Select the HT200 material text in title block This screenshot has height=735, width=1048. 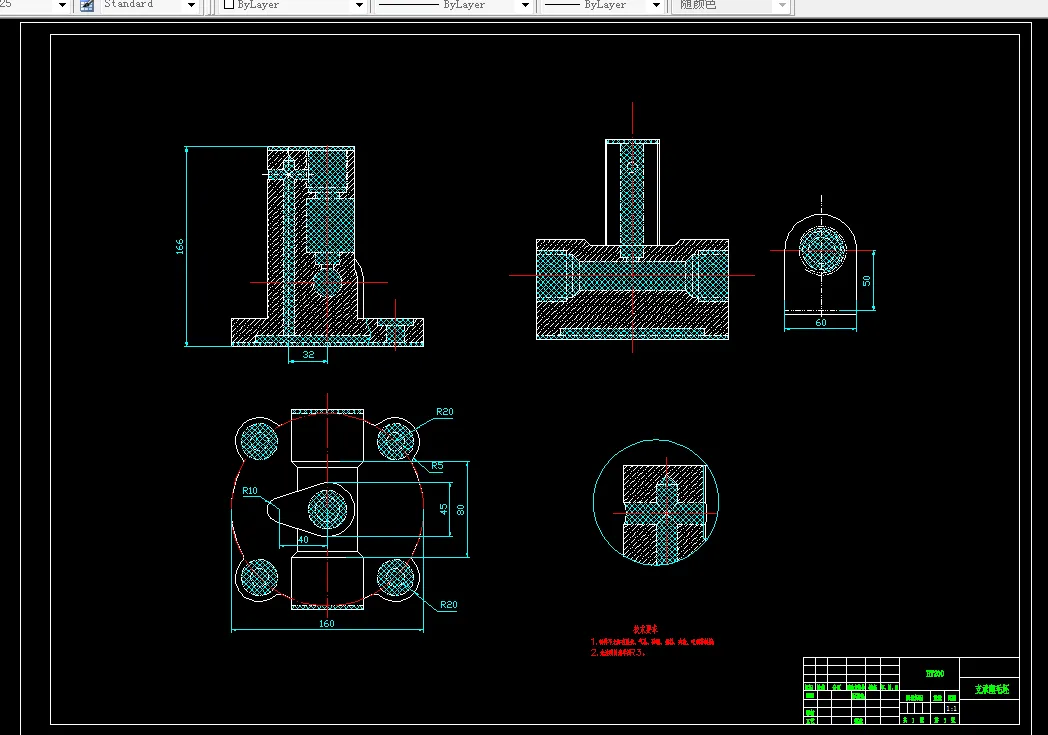(934, 674)
